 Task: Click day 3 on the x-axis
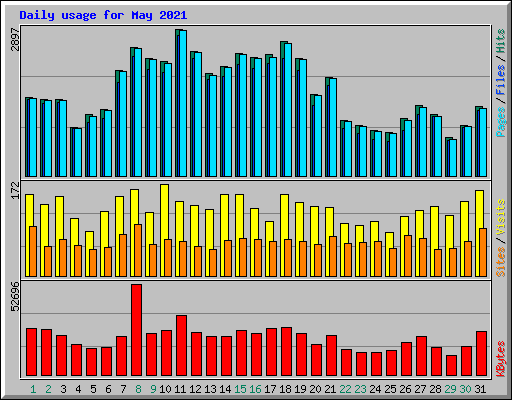[63, 389]
